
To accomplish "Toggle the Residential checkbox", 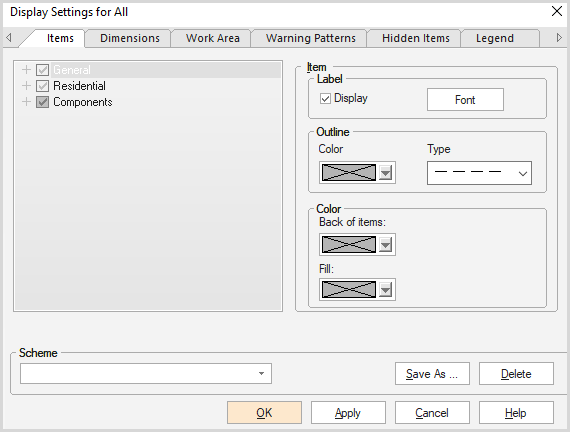I will pyautogui.click(x=43, y=86).
